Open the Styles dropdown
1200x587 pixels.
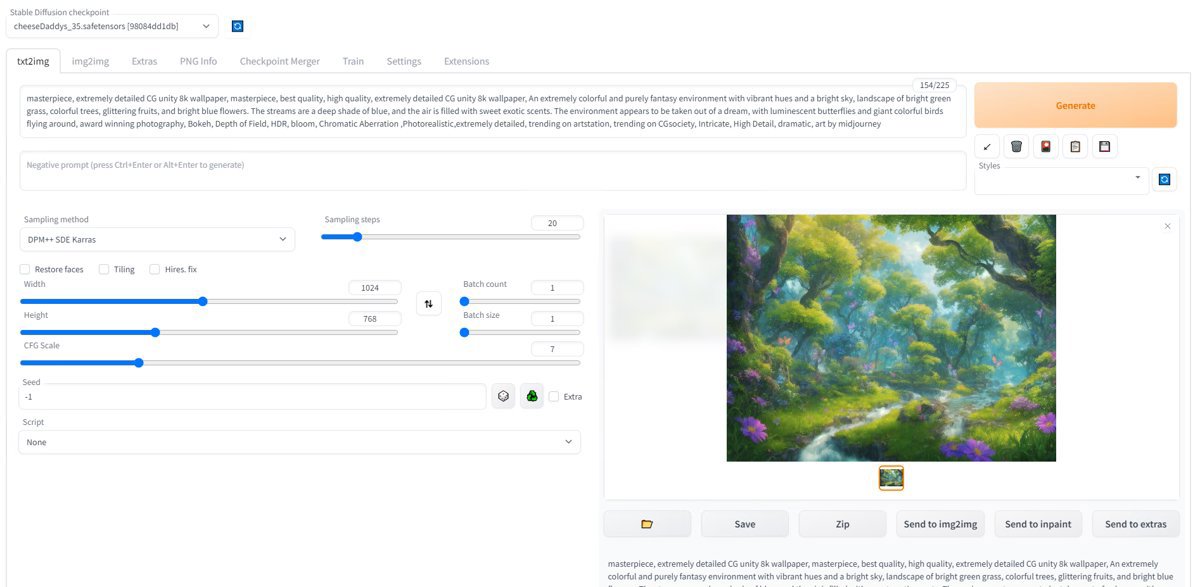[1062, 181]
